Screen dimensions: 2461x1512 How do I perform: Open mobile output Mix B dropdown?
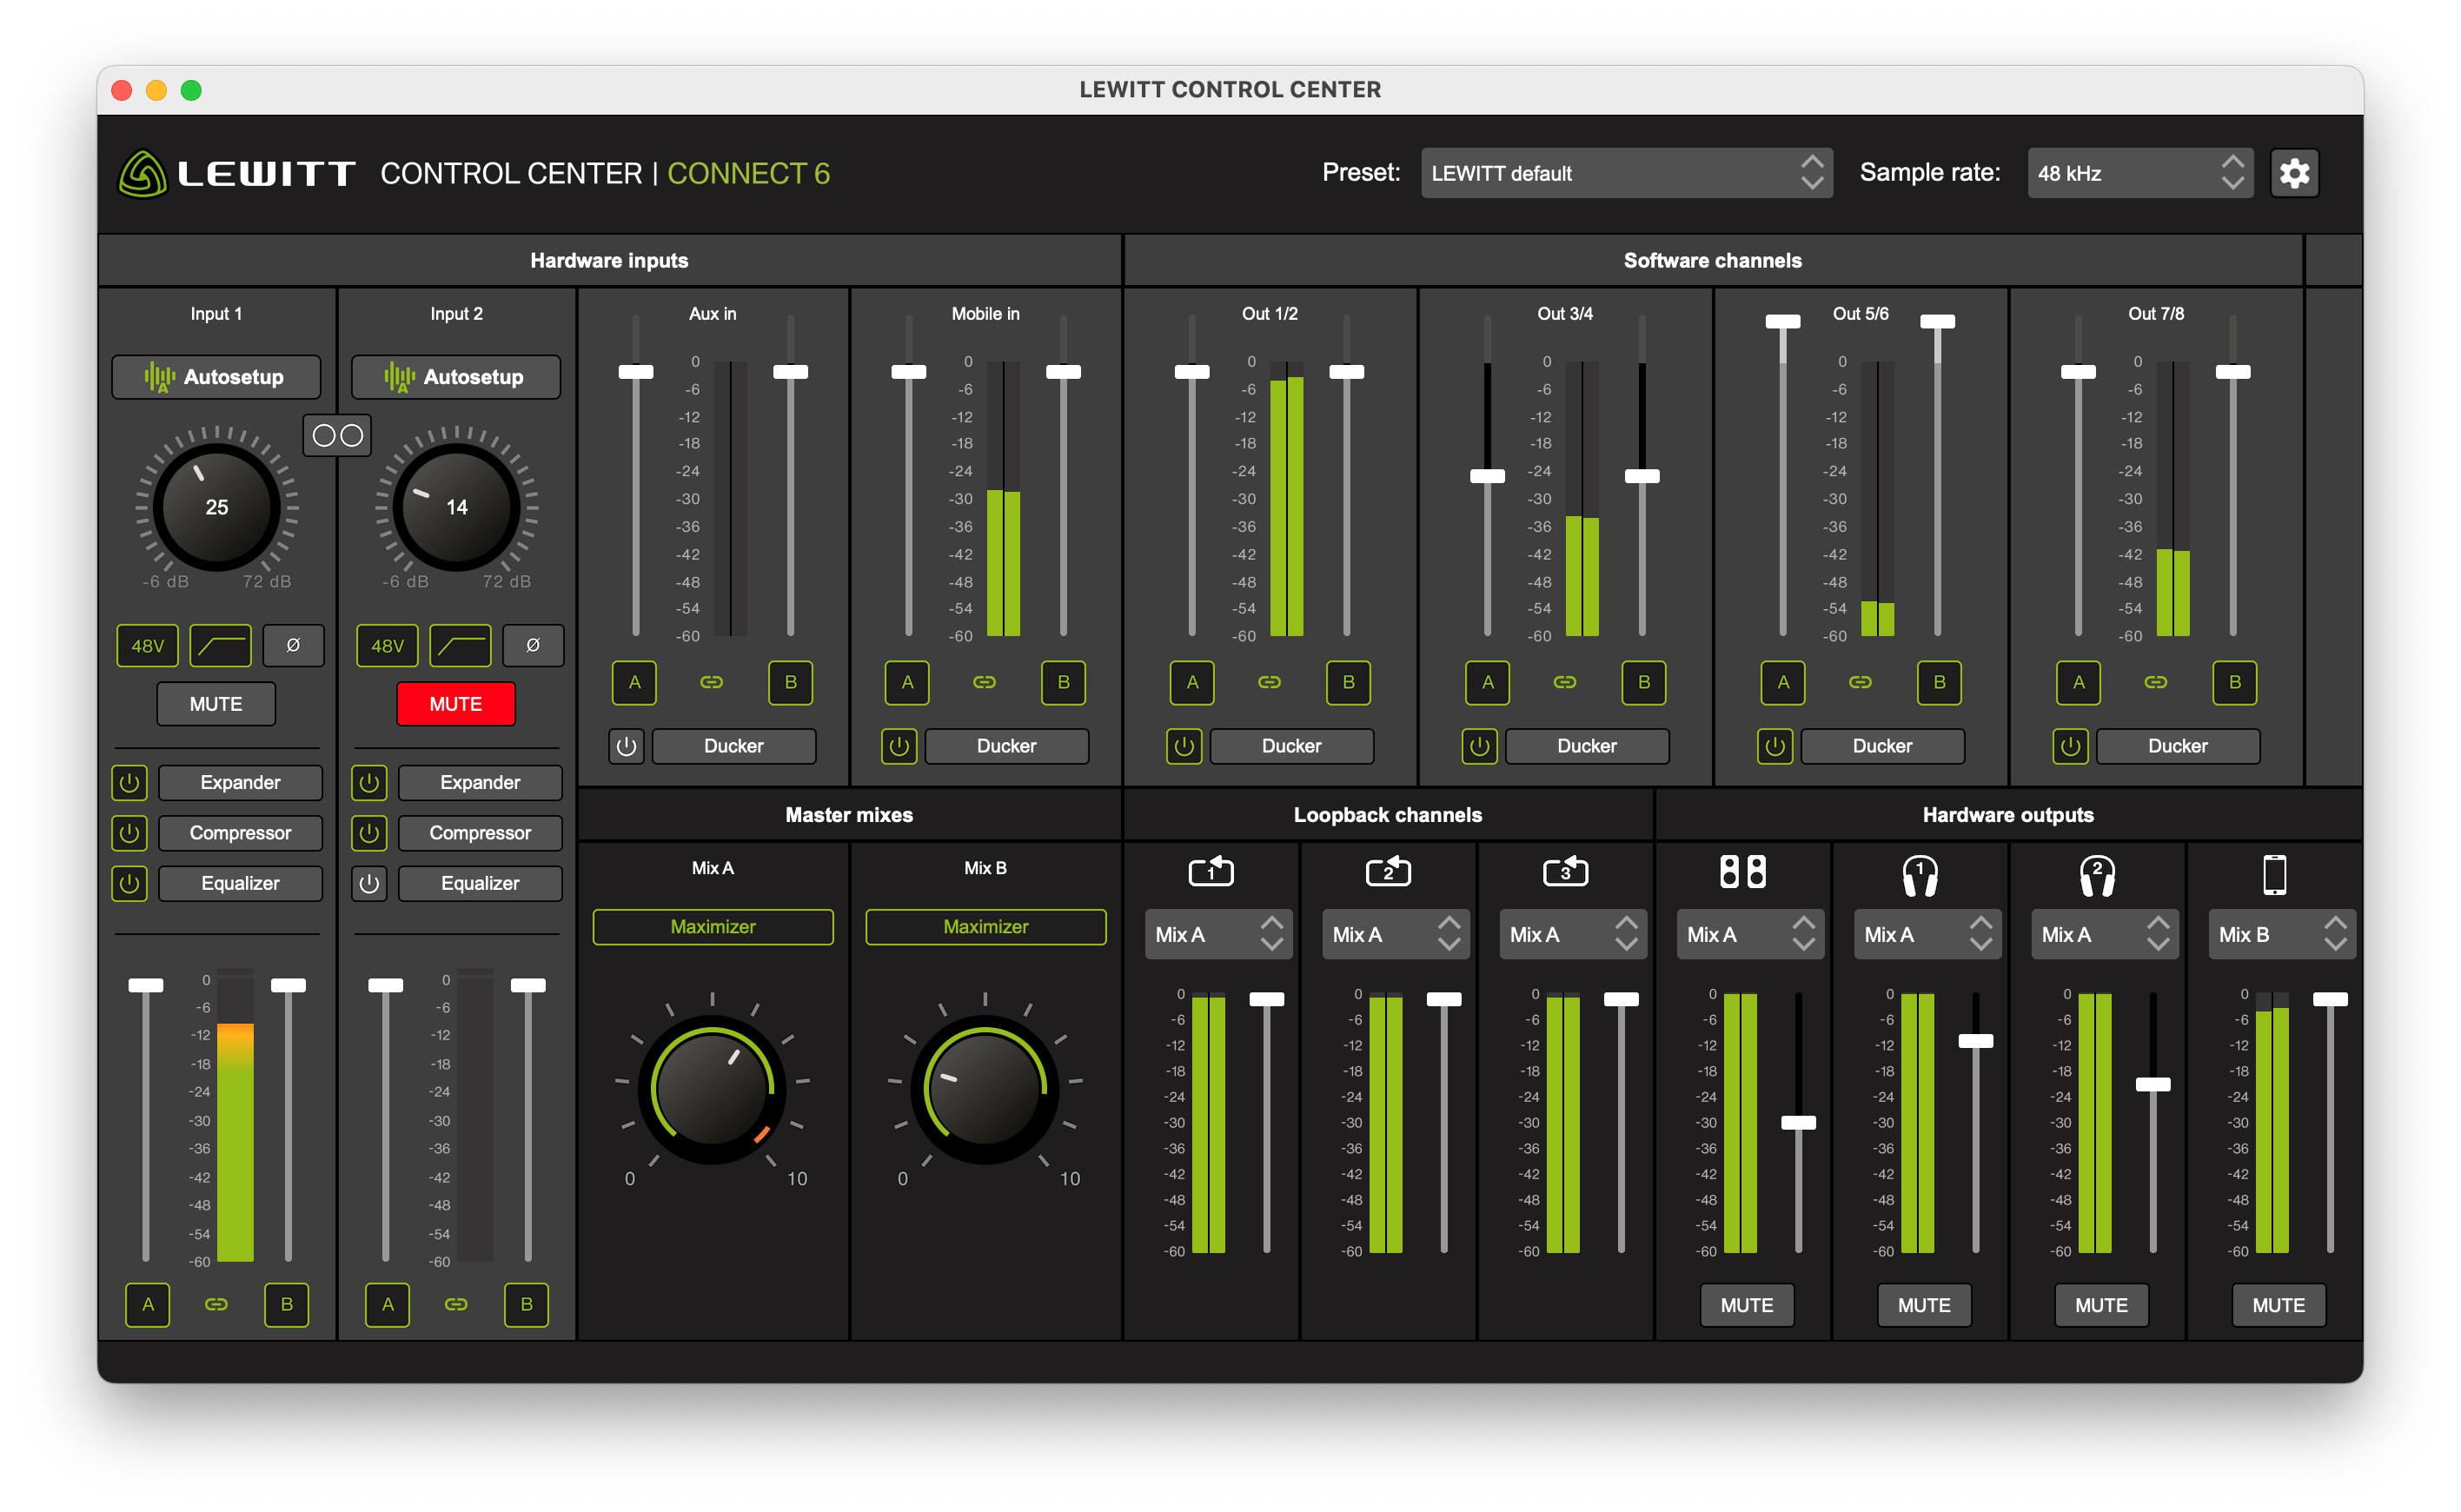click(2280, 934)
